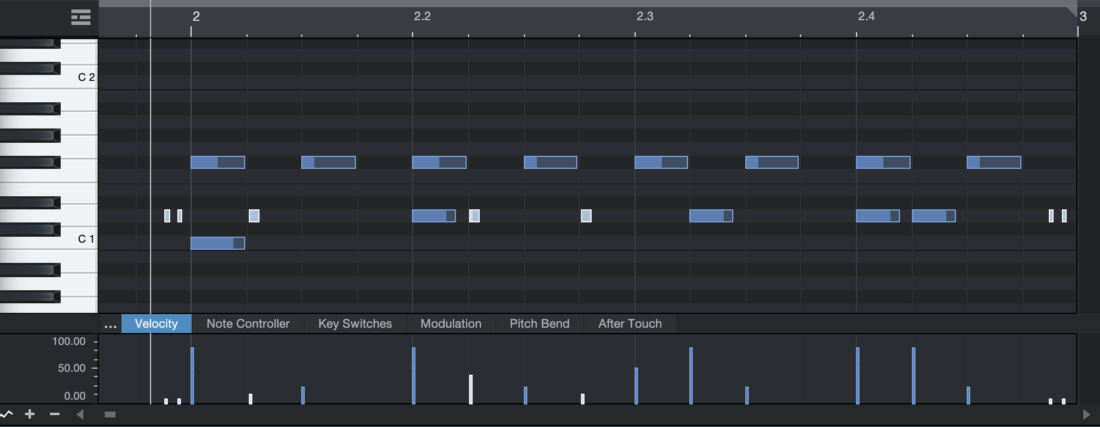Play the D#1 black piano key
The width and height of the screenshot is (1100, 427).
click(x=30, y=203)
